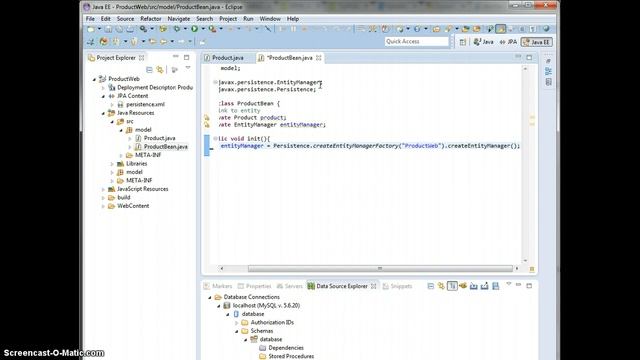
Task: Expand the Authorization IDs folder
Action: [x=237, y=322]
